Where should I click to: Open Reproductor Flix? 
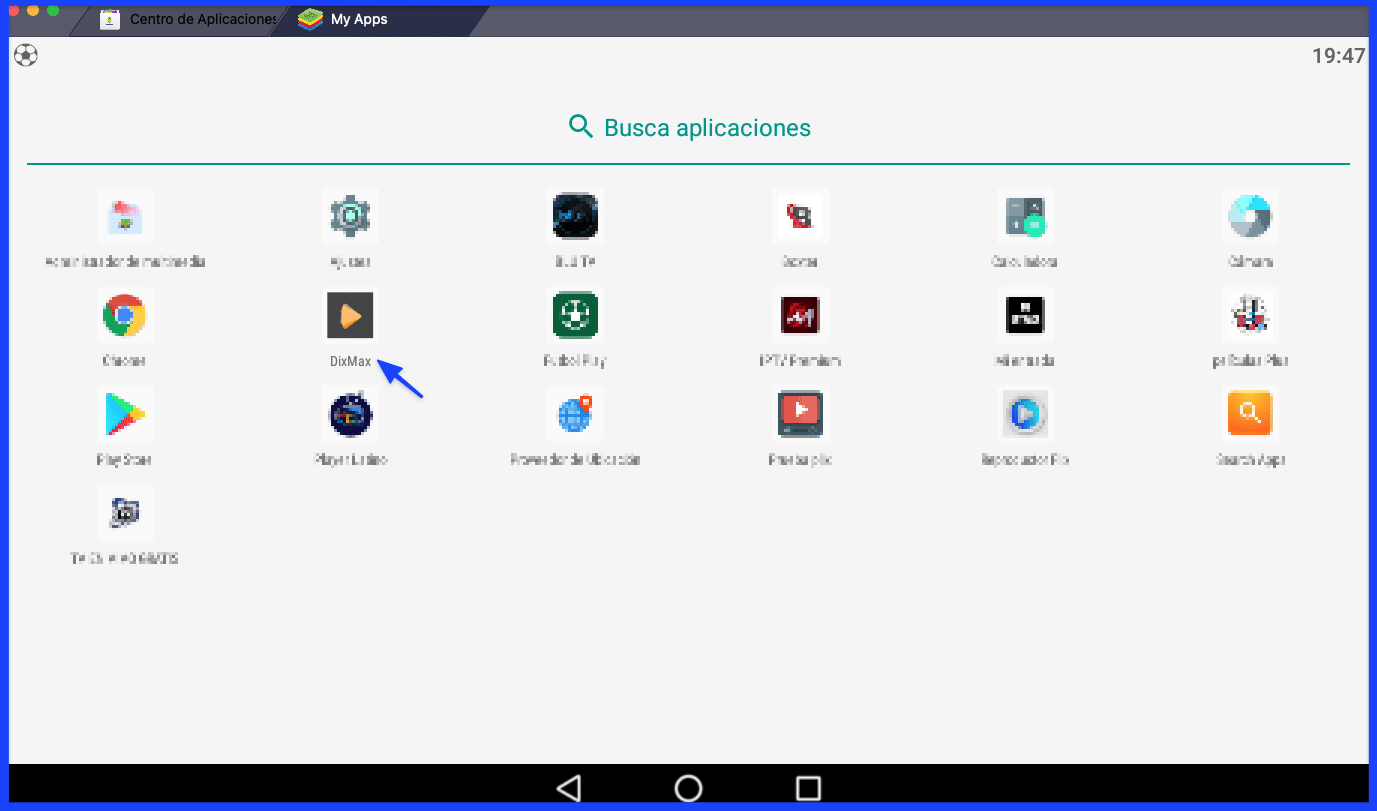[1025, 414]
